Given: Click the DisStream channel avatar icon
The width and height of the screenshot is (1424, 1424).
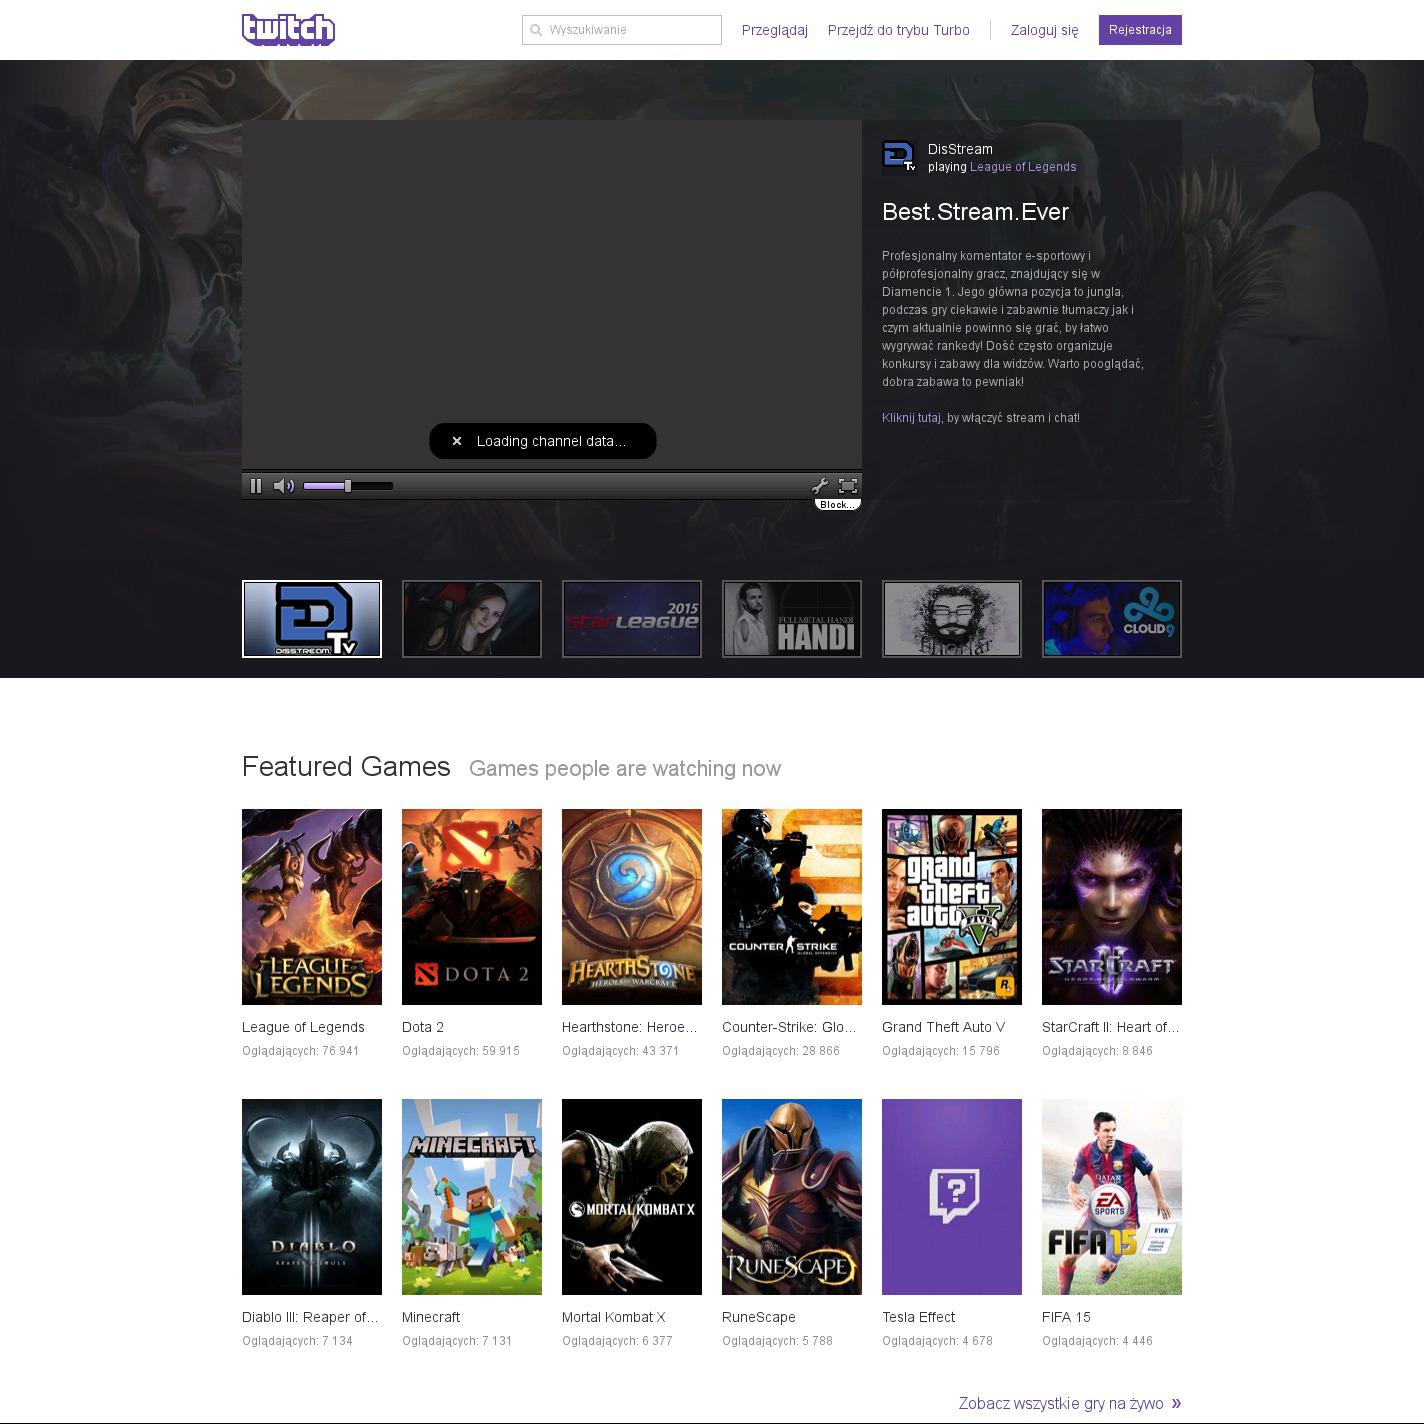Looking at the screenshot, I should 899,157.
